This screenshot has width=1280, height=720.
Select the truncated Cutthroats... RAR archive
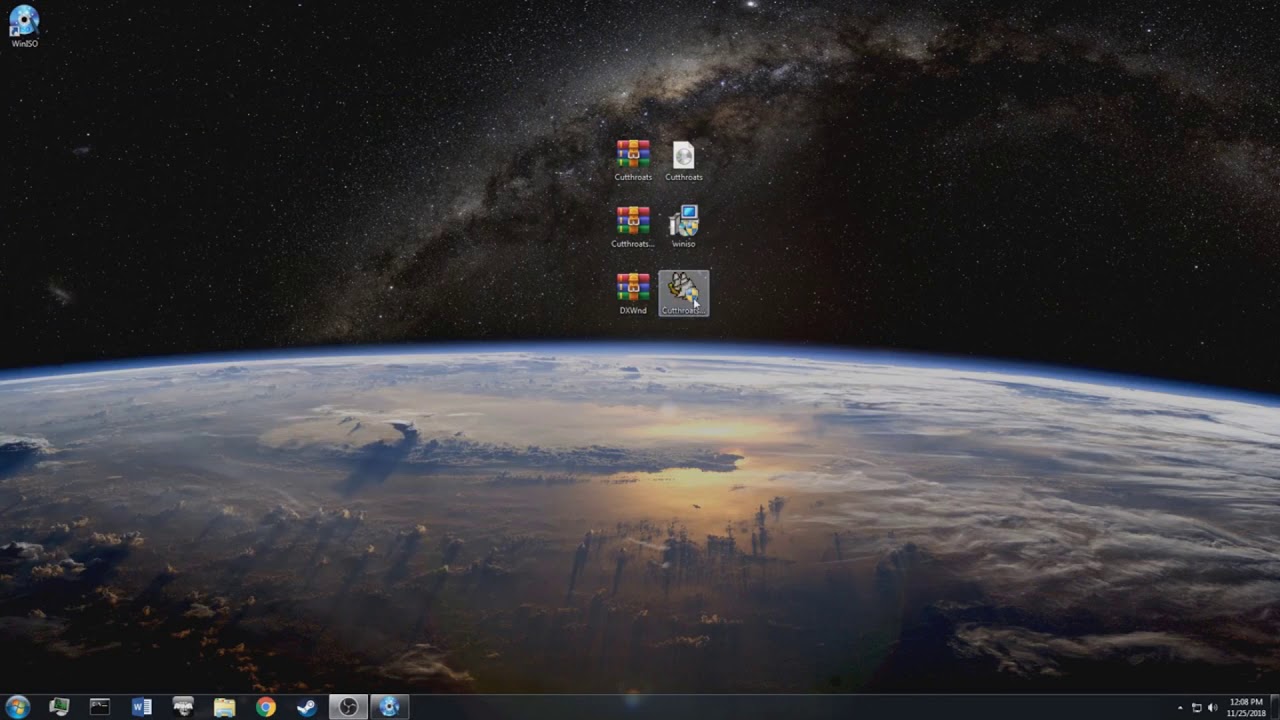pos(633,227)
